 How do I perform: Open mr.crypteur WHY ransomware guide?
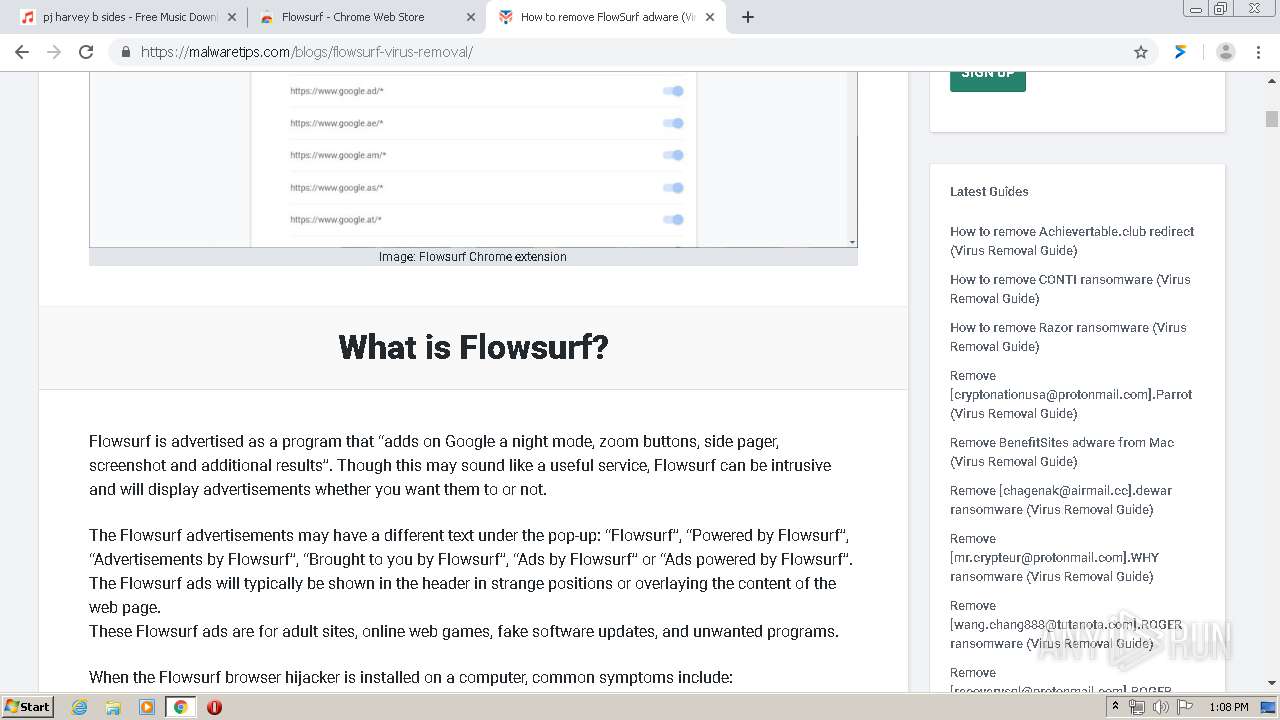(x=1055, y=557)
